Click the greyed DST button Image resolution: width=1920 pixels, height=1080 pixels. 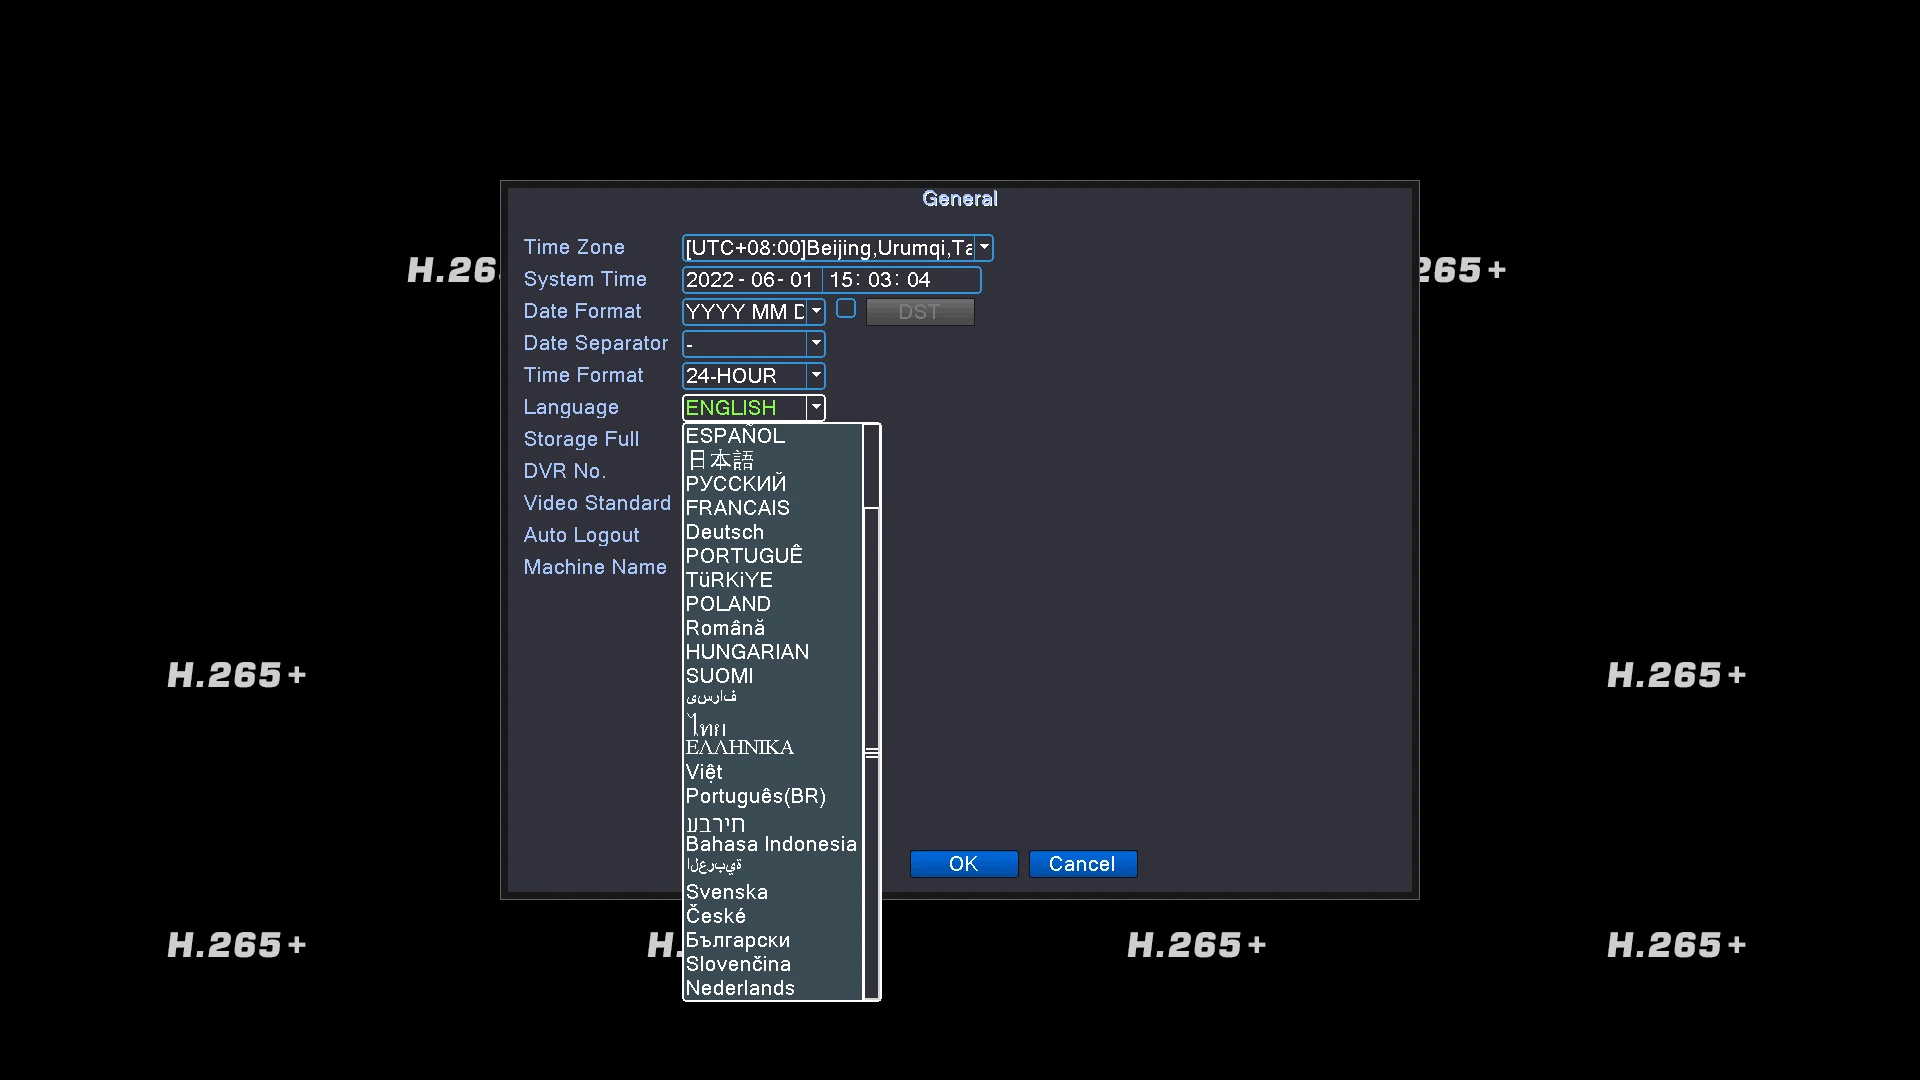click(x=919, y=312)
